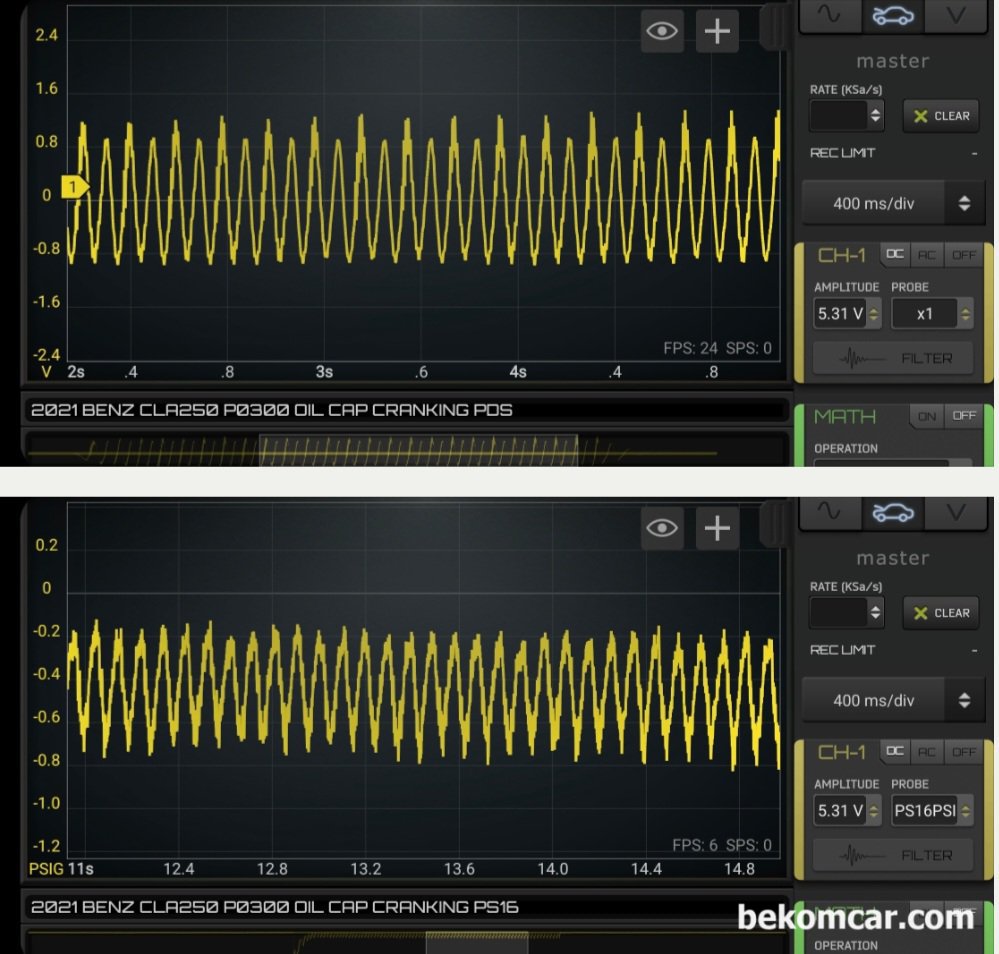Image resolution: width=999 pixels, height=954 pixels.
Task: Click the highlighted window in the lower waveform overview strip
Action: (477, 943)
